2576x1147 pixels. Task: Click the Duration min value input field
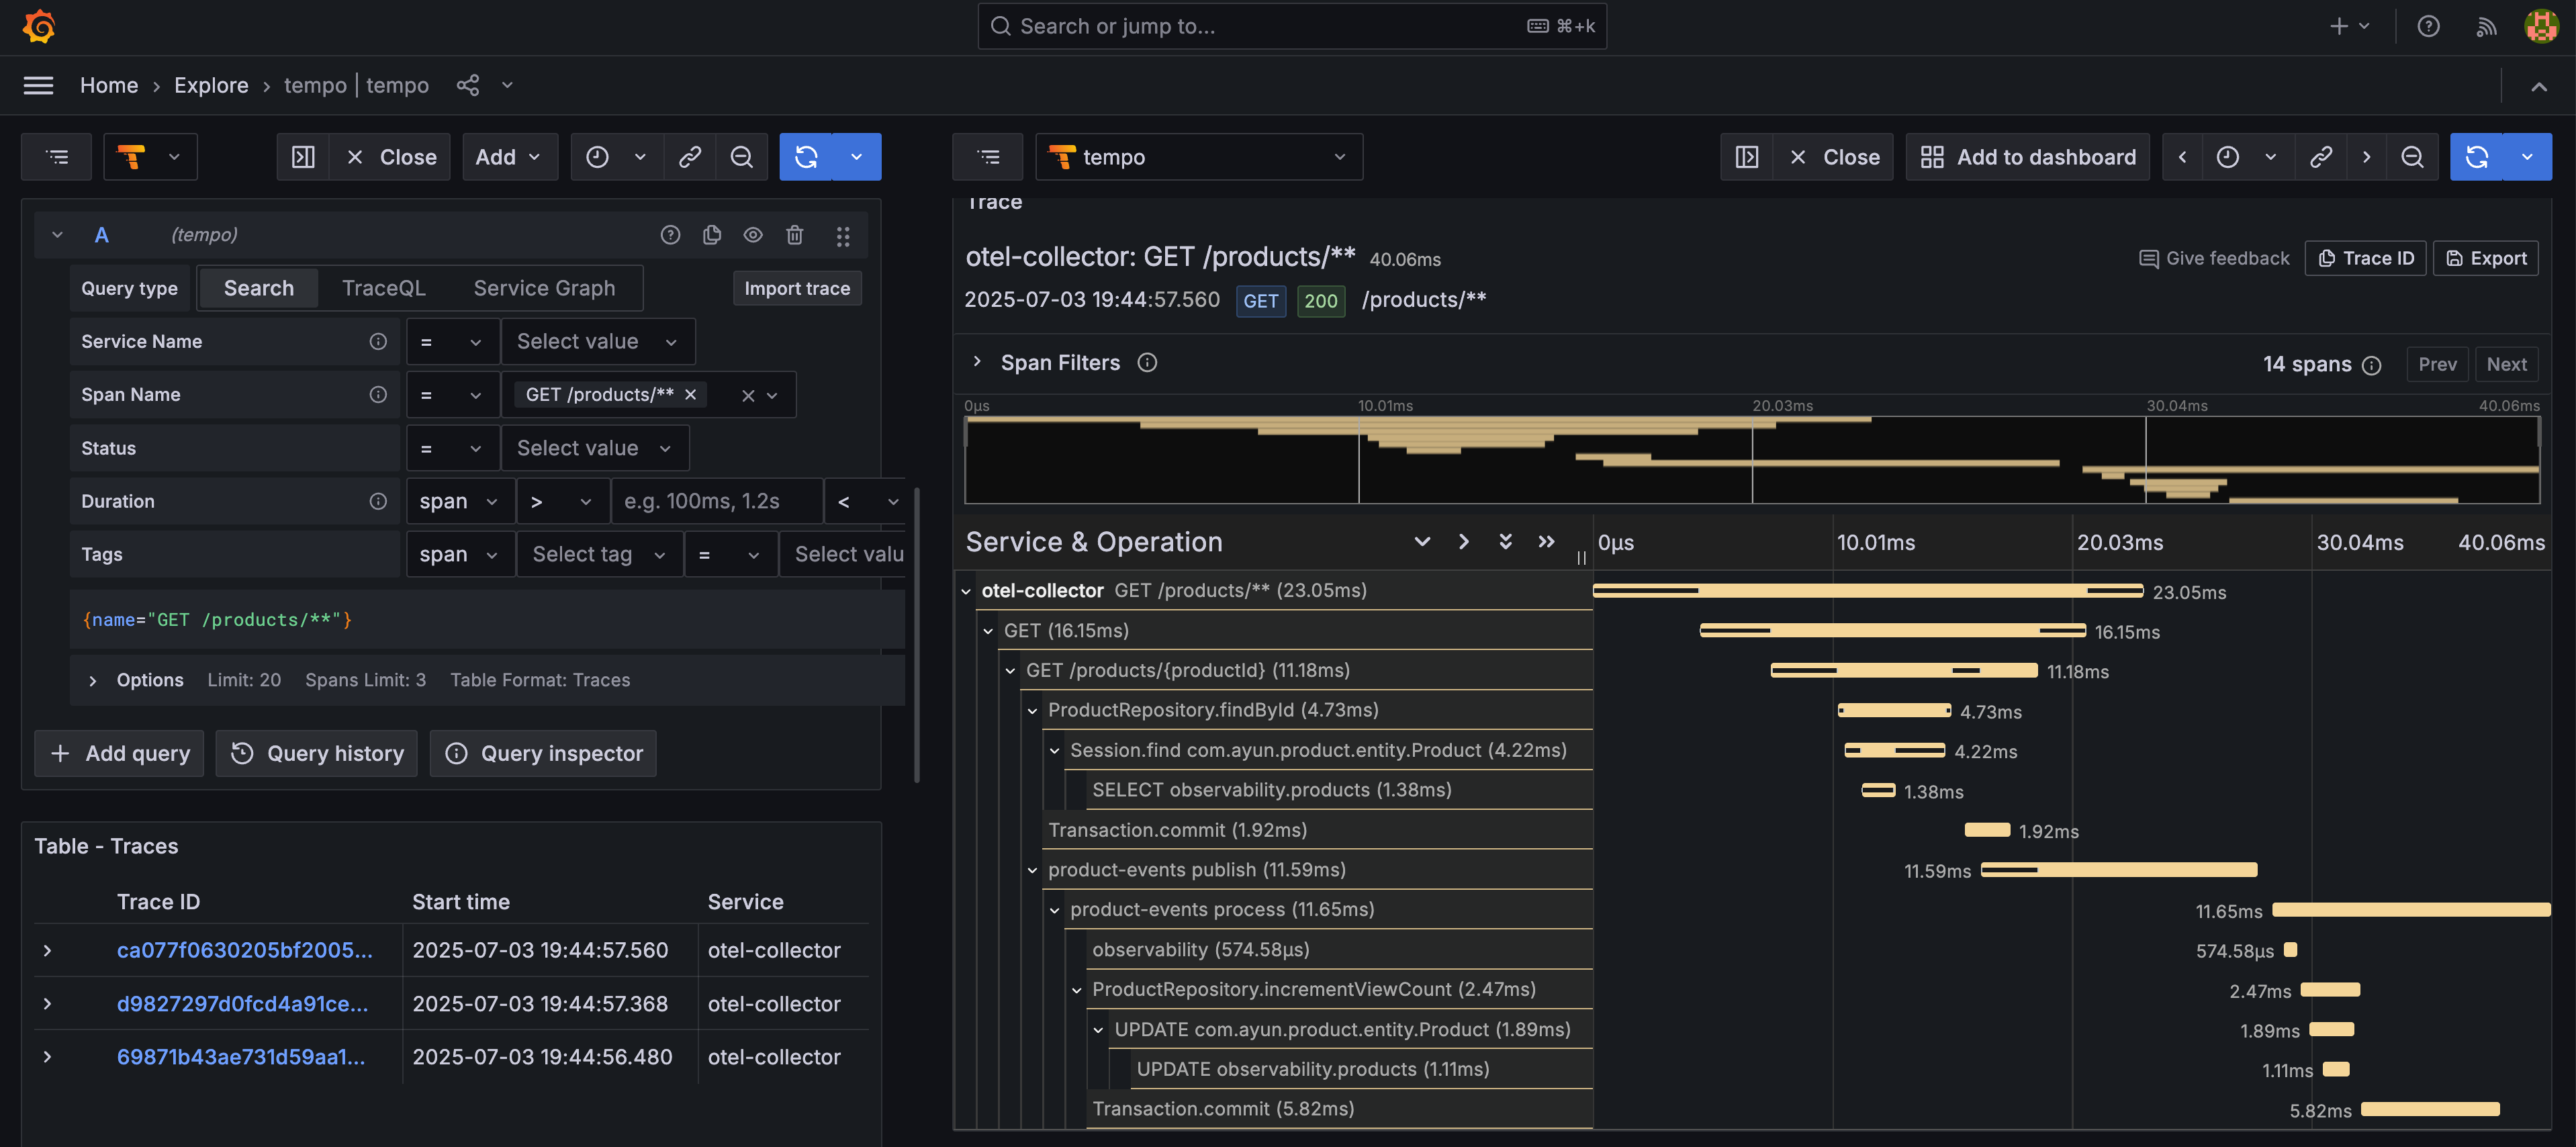[716, 501]
